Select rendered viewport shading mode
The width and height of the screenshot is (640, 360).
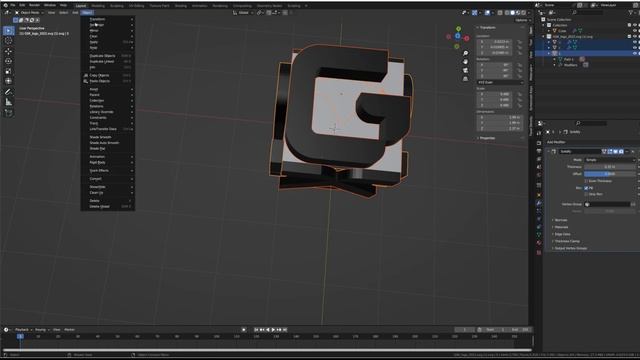[524, 13]
